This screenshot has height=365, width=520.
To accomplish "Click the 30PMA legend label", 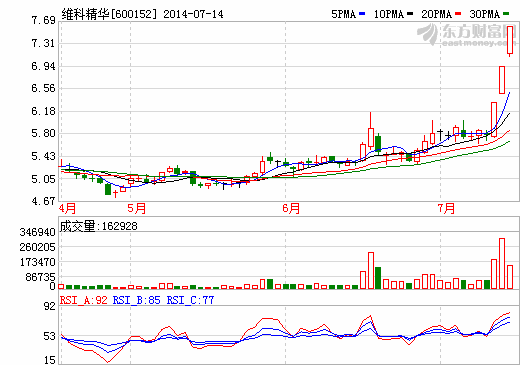I will (485, 14).
